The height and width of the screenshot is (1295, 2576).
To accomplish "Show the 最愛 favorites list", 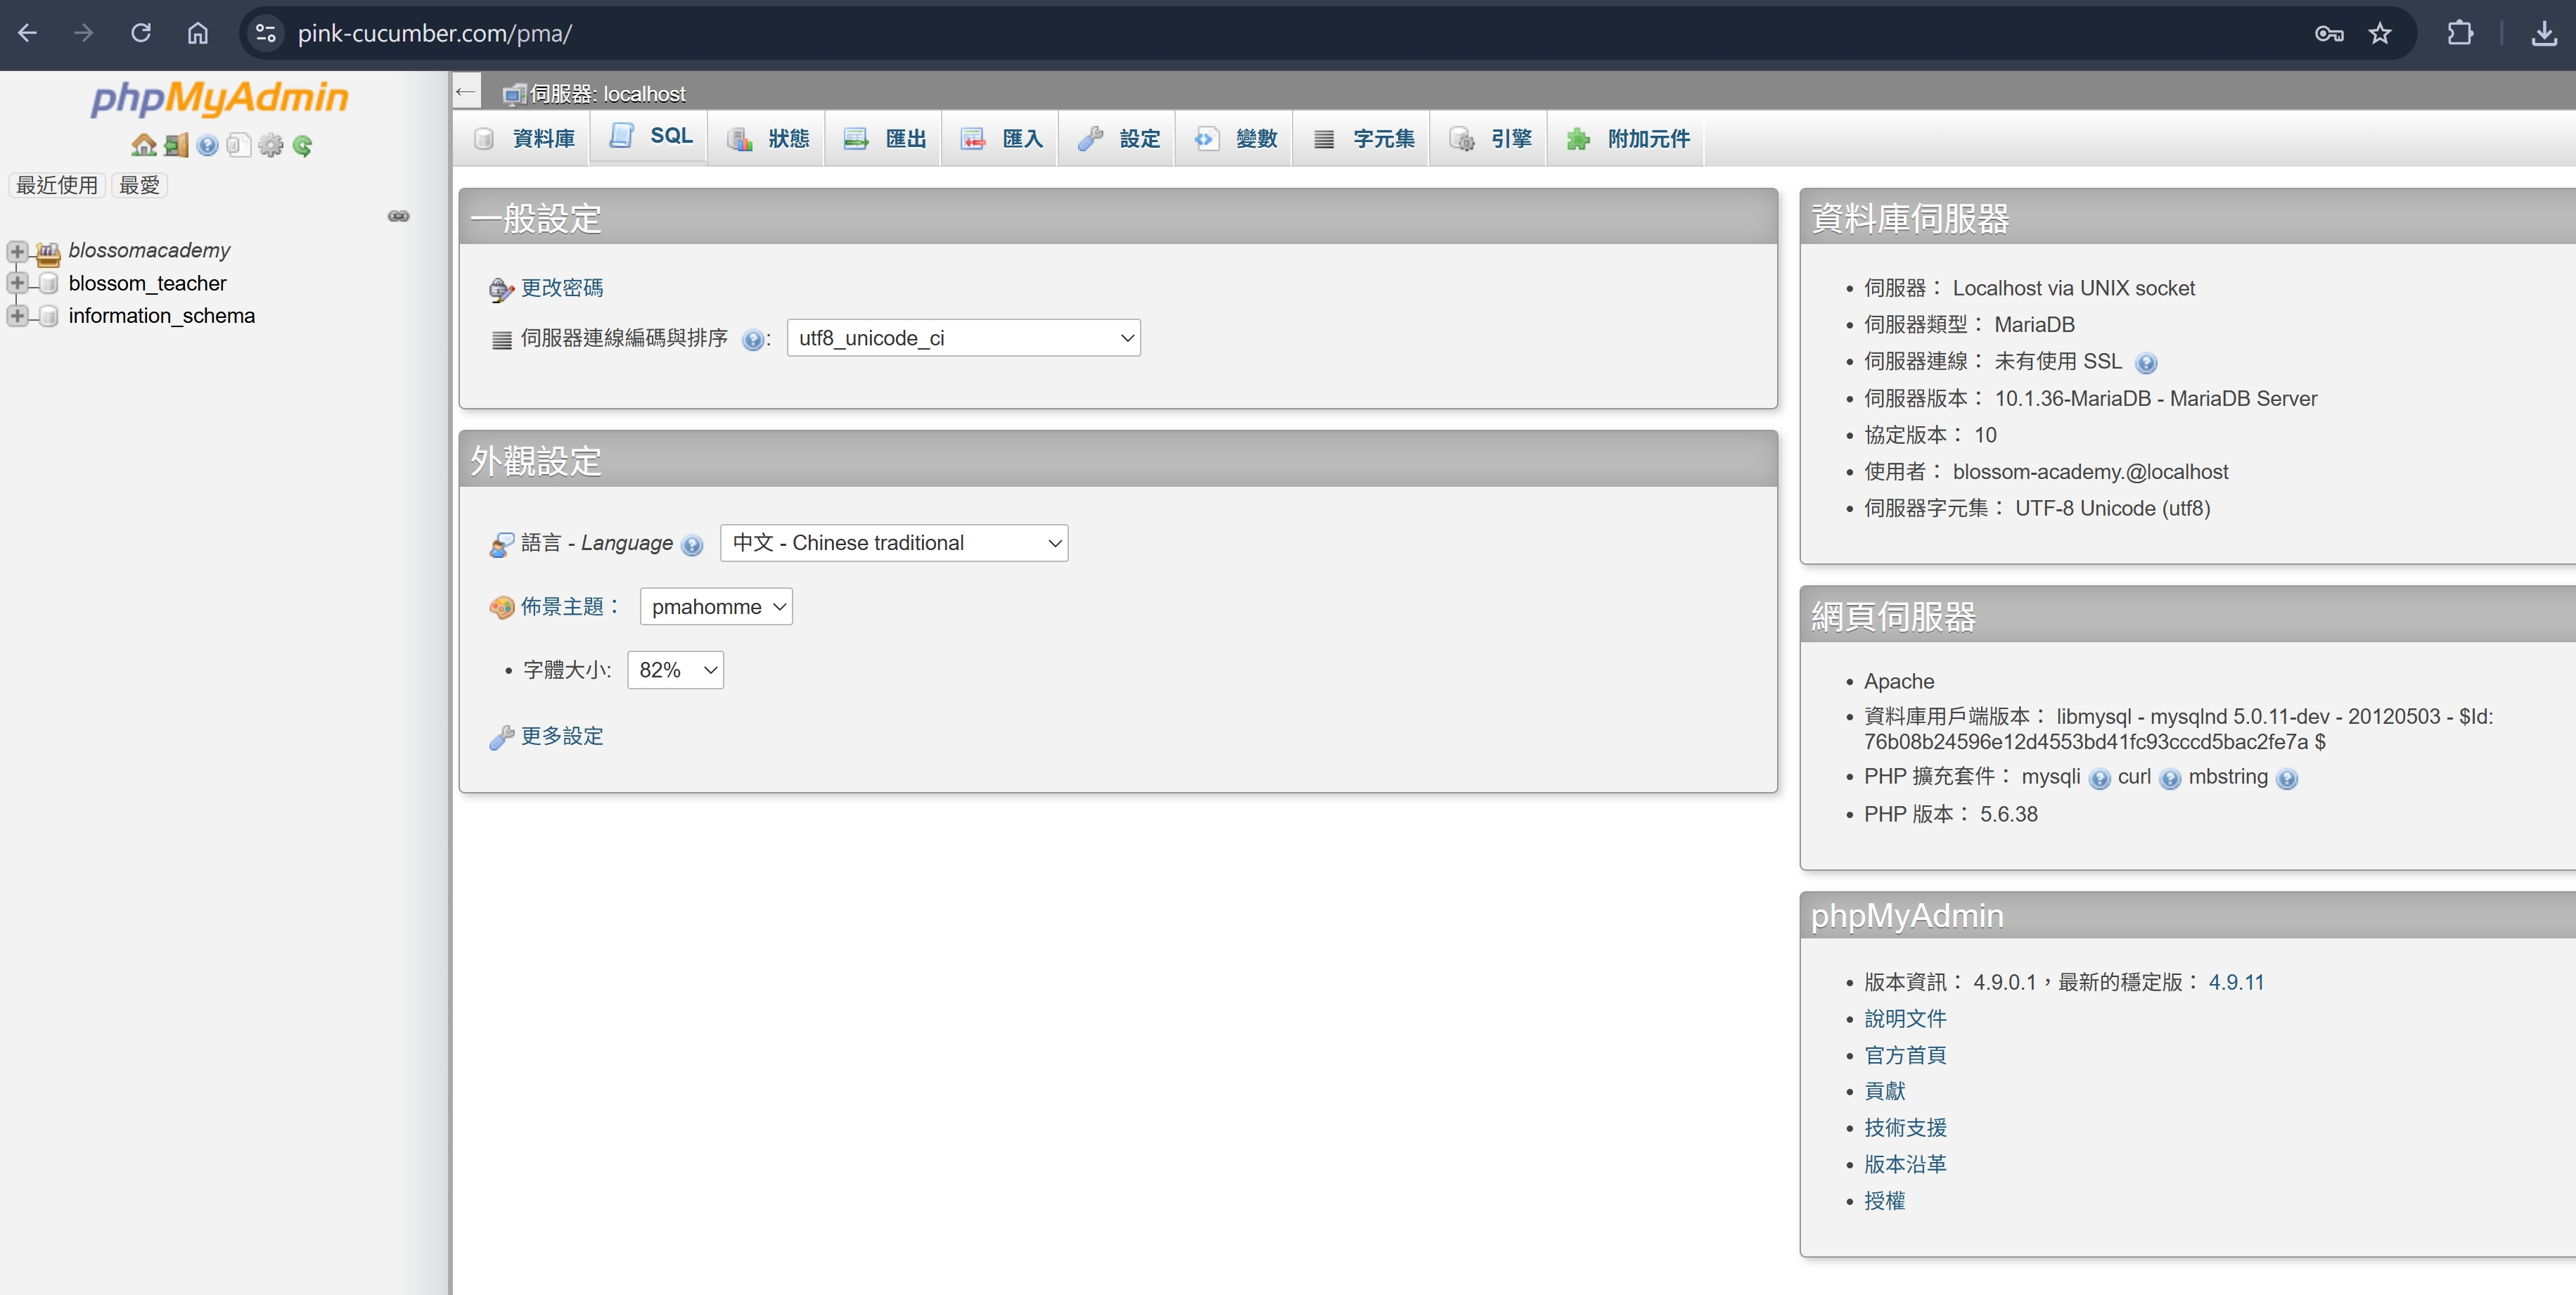I will (139, 185).
